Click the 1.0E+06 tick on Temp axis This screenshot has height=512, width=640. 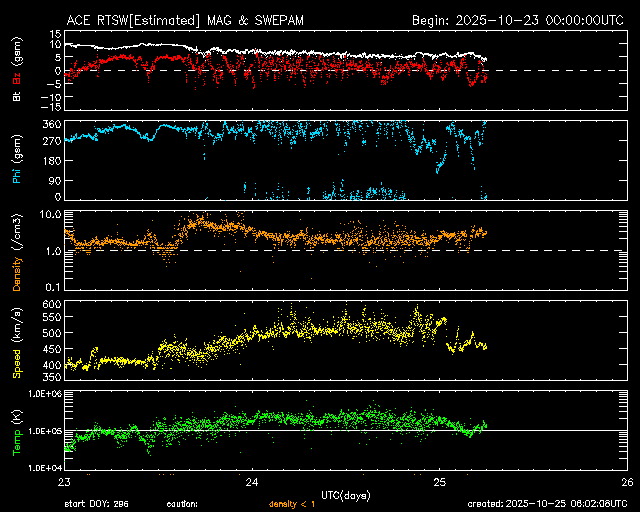click(43, 394)
